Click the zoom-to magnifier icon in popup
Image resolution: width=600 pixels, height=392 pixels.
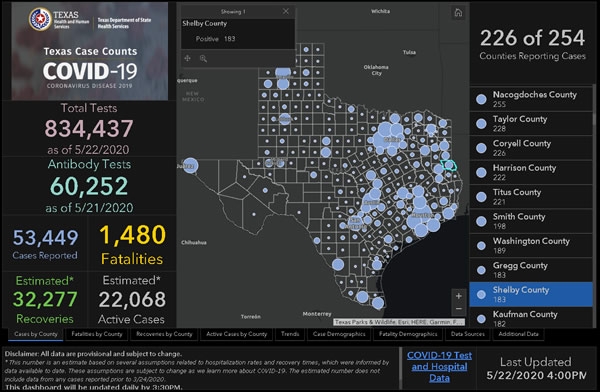pos(203,59)
